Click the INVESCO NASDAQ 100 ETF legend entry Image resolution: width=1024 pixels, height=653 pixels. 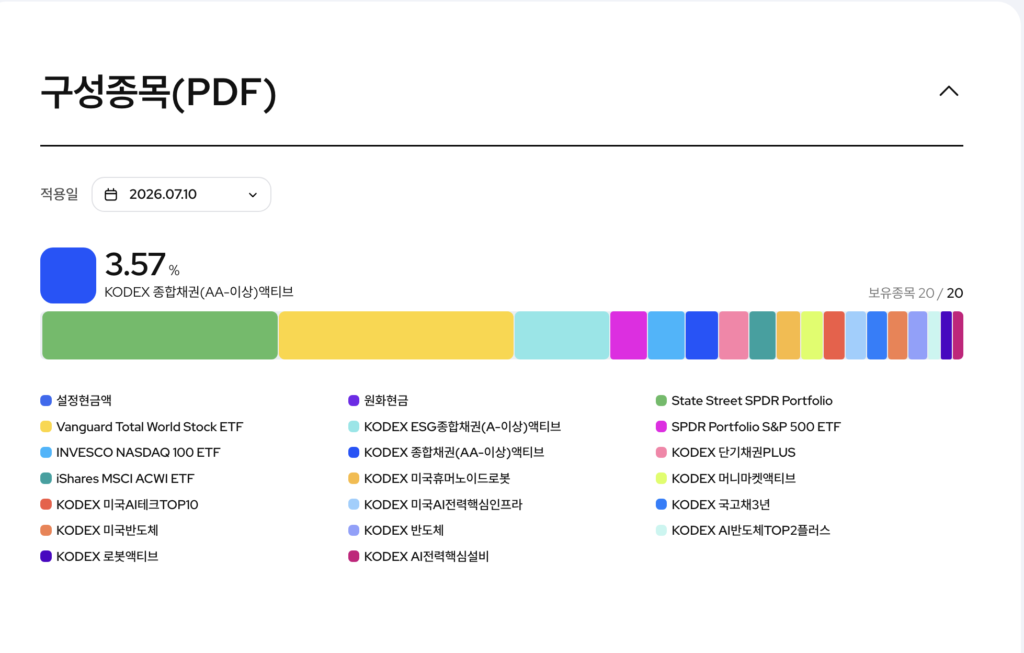(131, 452)
